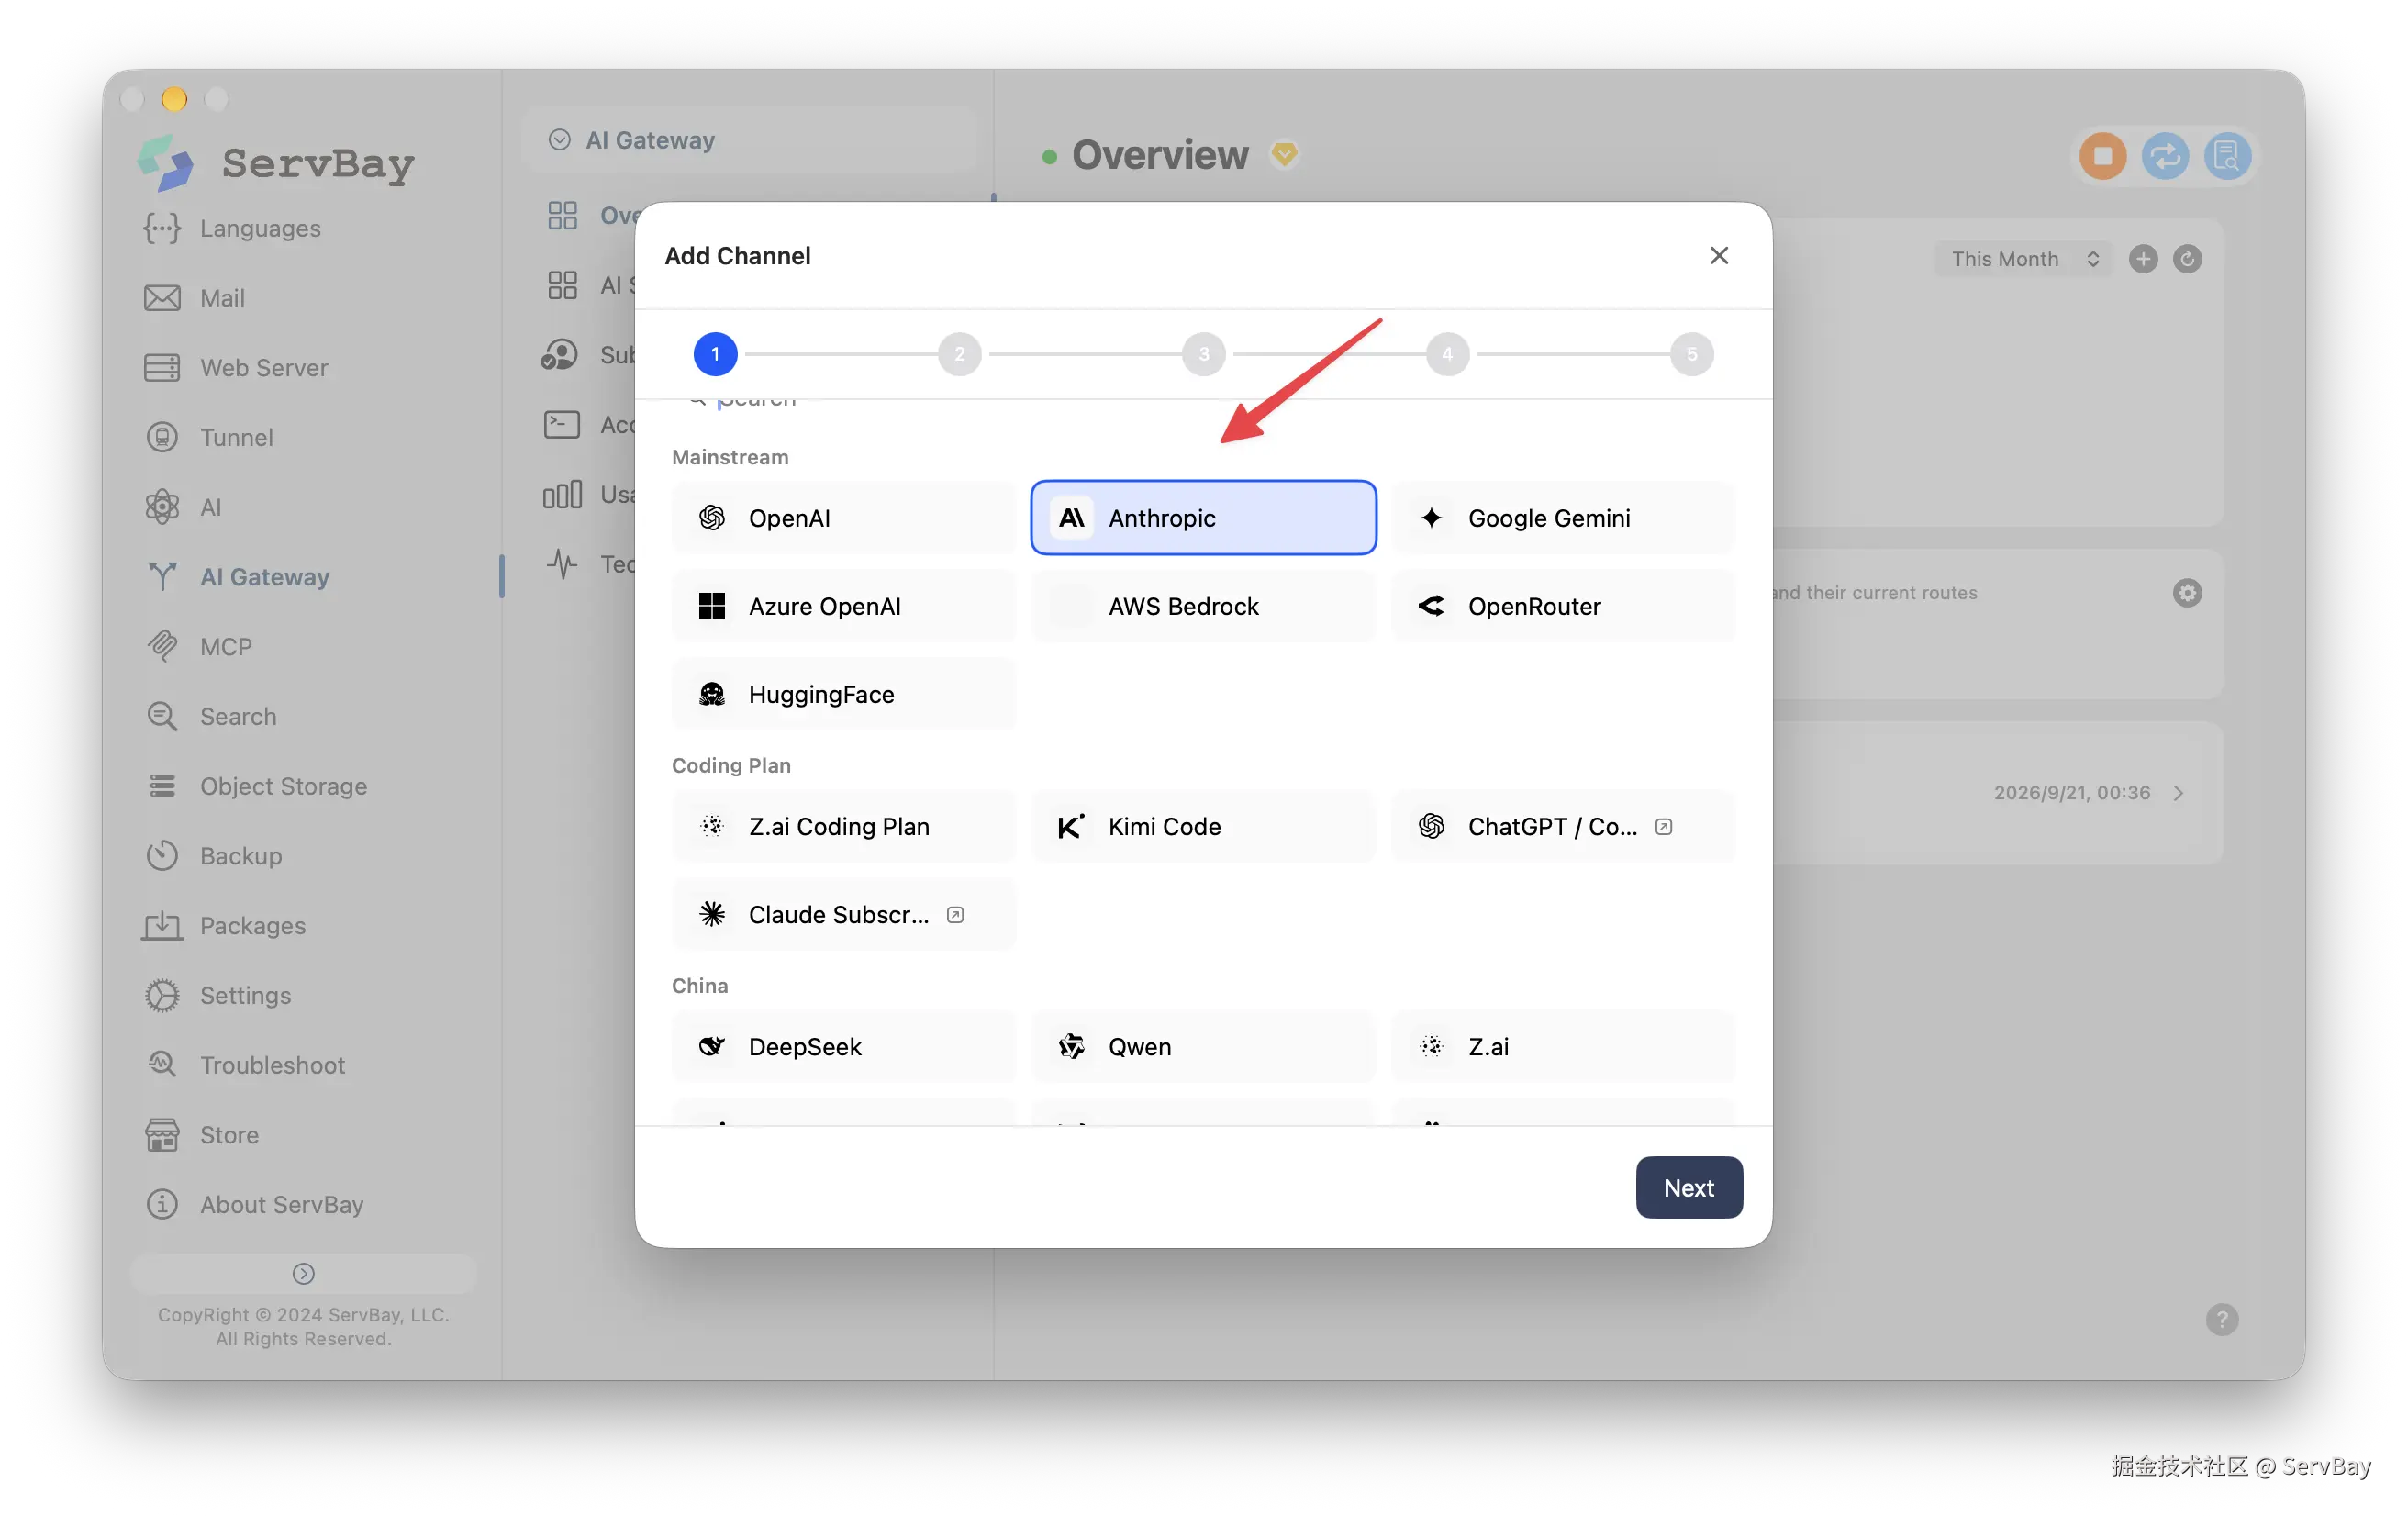Click the bar chart icon beside the 'Usa' submenu item
This screenshot has width=2408, height=1516.
coord(562,494)
